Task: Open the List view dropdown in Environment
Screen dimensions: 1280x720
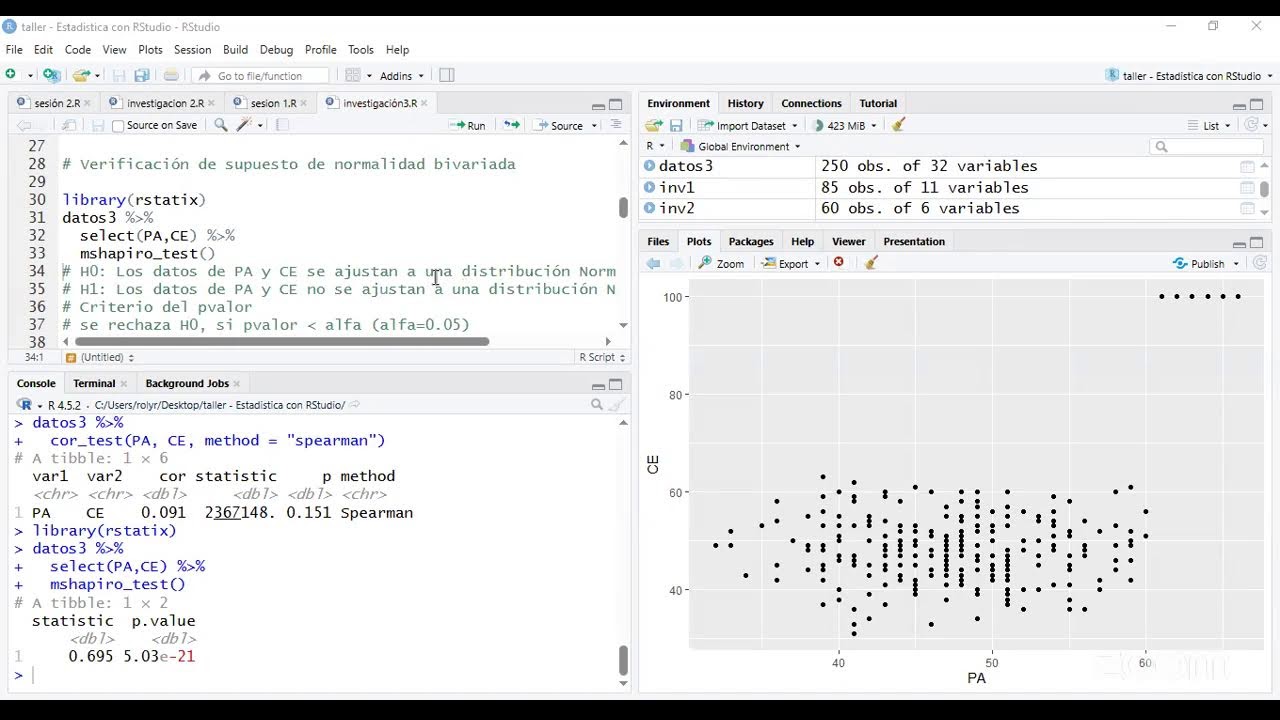Action: click(1211, 125)
